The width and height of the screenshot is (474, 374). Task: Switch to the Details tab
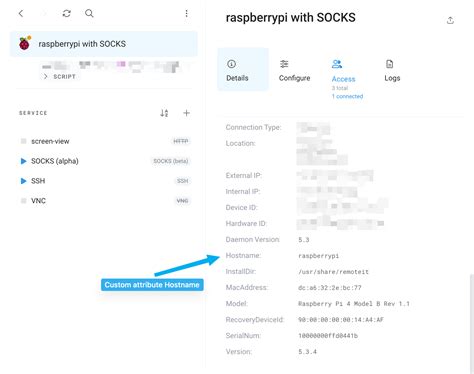243,69
